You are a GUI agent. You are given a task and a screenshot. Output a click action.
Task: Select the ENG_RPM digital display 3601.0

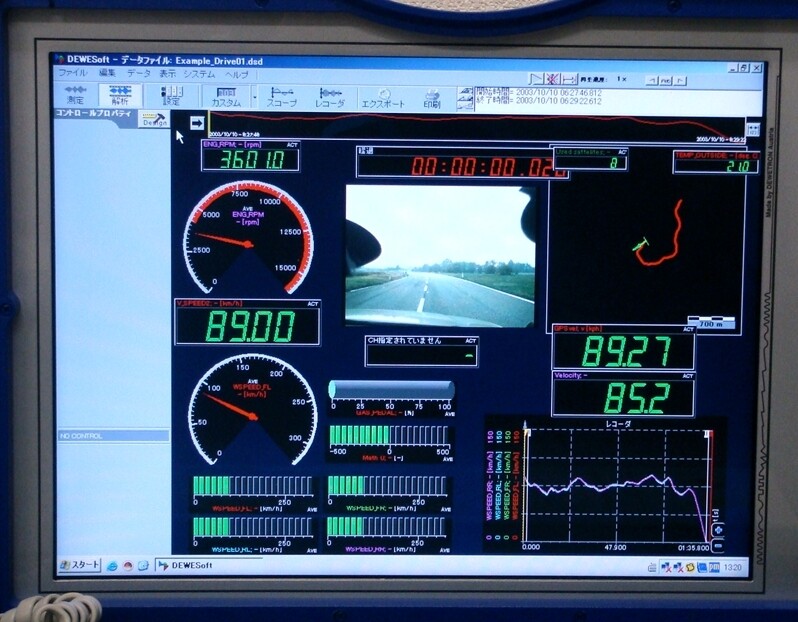[250, 156]
